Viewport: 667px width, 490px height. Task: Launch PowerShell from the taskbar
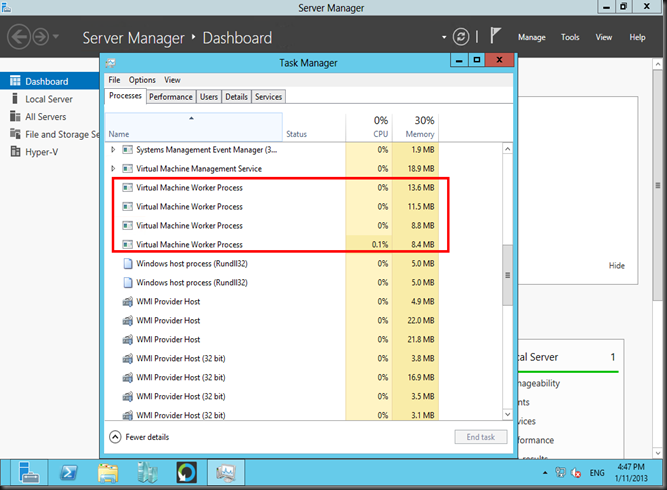[x=68, y=473]
